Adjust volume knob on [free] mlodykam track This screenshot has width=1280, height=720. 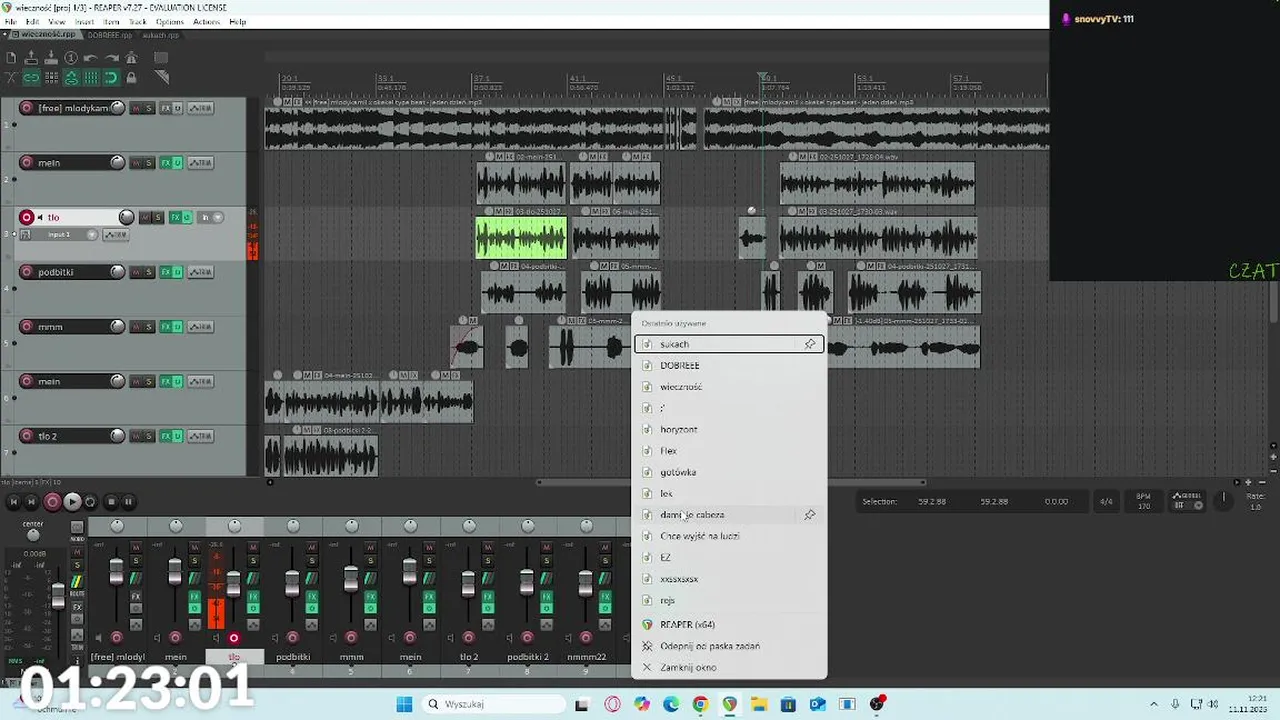[x=117, y=107]
